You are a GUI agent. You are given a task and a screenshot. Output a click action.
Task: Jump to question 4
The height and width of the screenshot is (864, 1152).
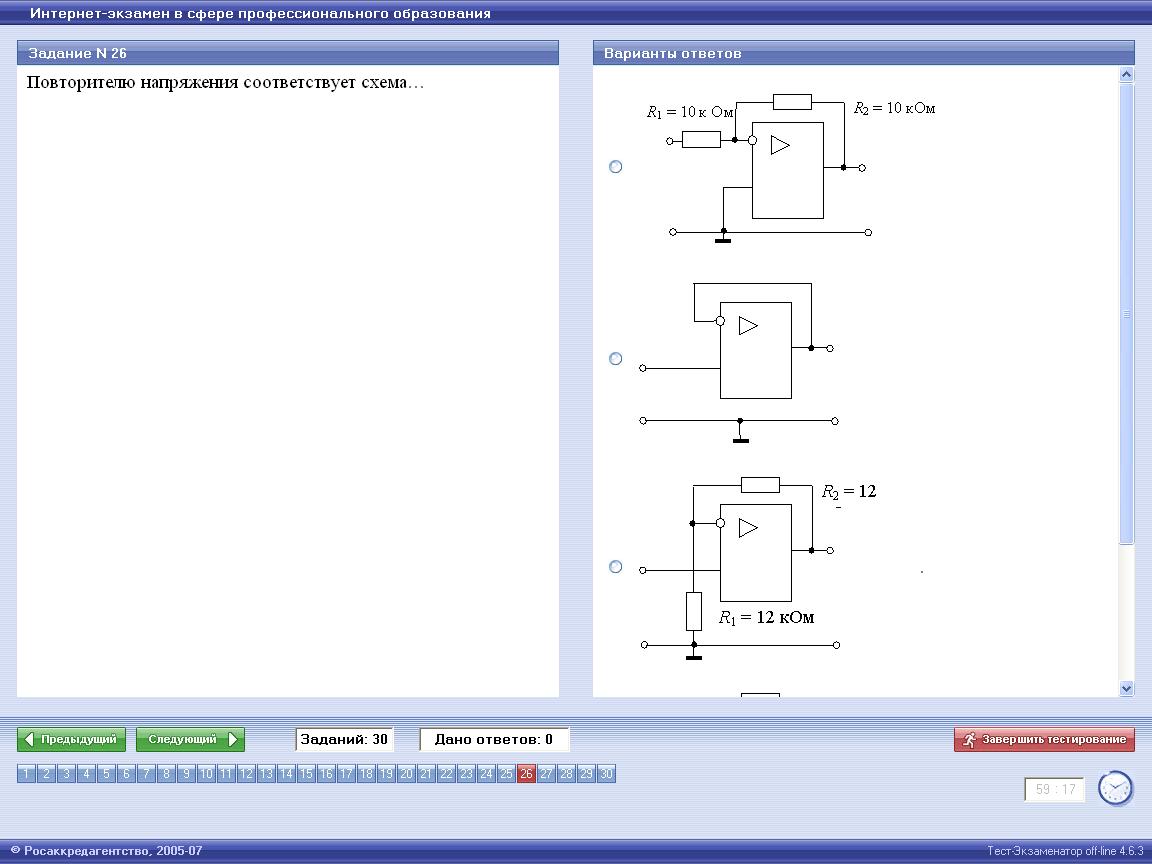[86, 774]
